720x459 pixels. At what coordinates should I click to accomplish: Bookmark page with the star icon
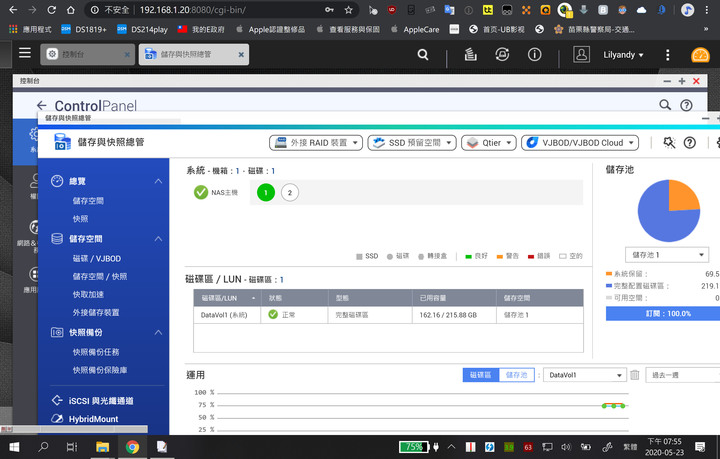click(x=349, y=10)
